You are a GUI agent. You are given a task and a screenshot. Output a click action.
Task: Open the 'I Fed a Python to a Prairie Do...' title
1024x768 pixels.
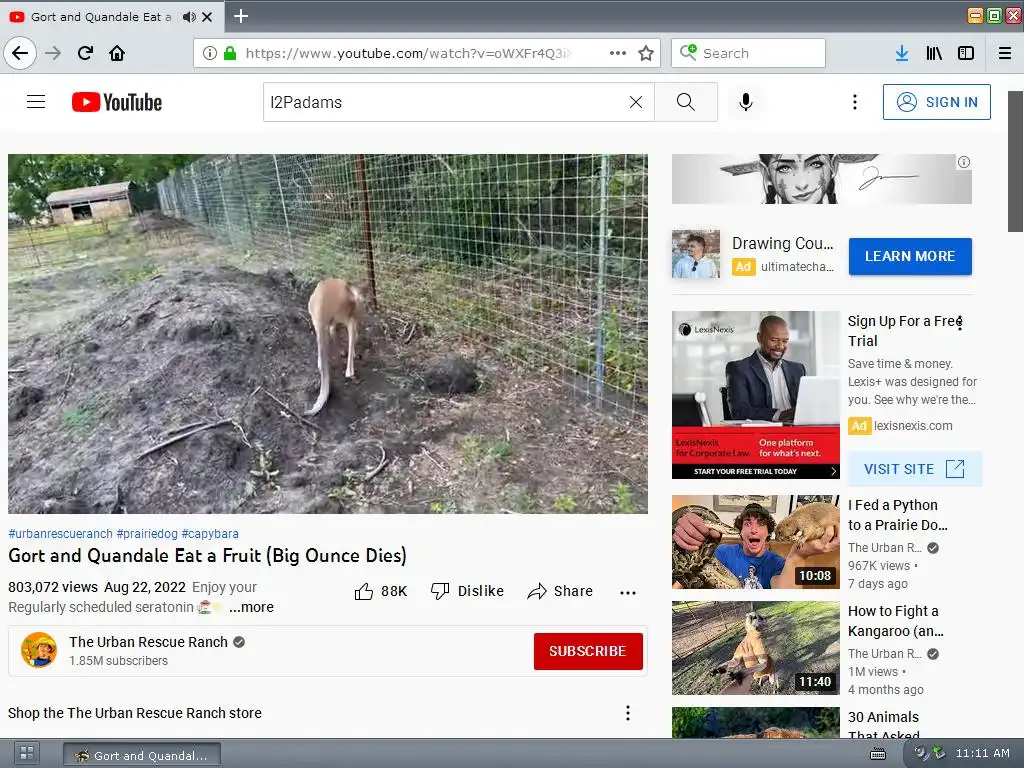tap(897, 515)
